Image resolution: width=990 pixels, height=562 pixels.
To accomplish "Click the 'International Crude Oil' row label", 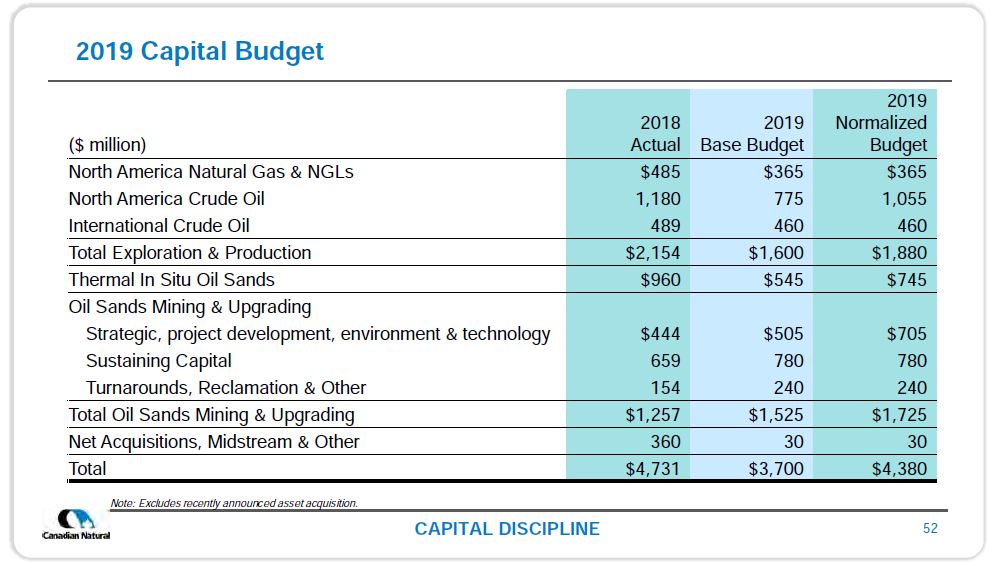I will coord(158,225).
